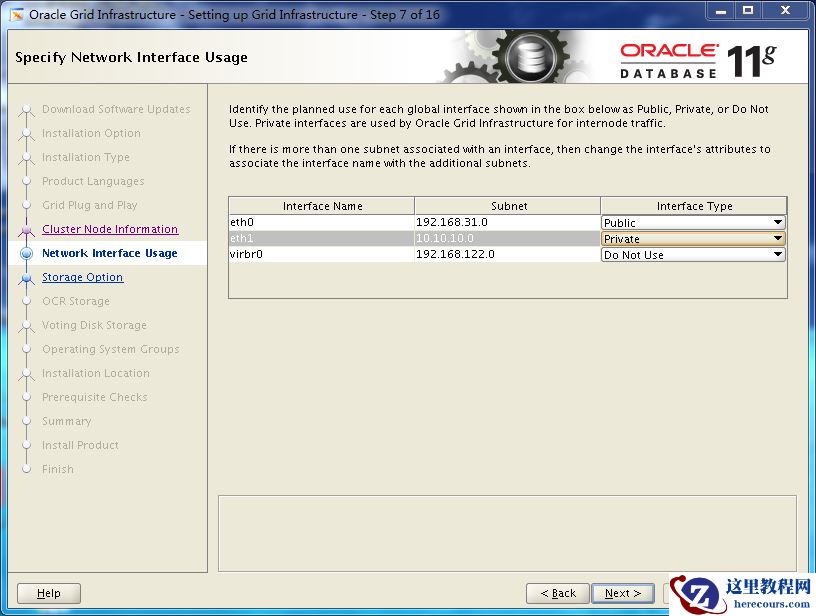Screen dimensions: 816x616
Task: Click the Network Interface Usage current step icon
Action: click(27, 253)
